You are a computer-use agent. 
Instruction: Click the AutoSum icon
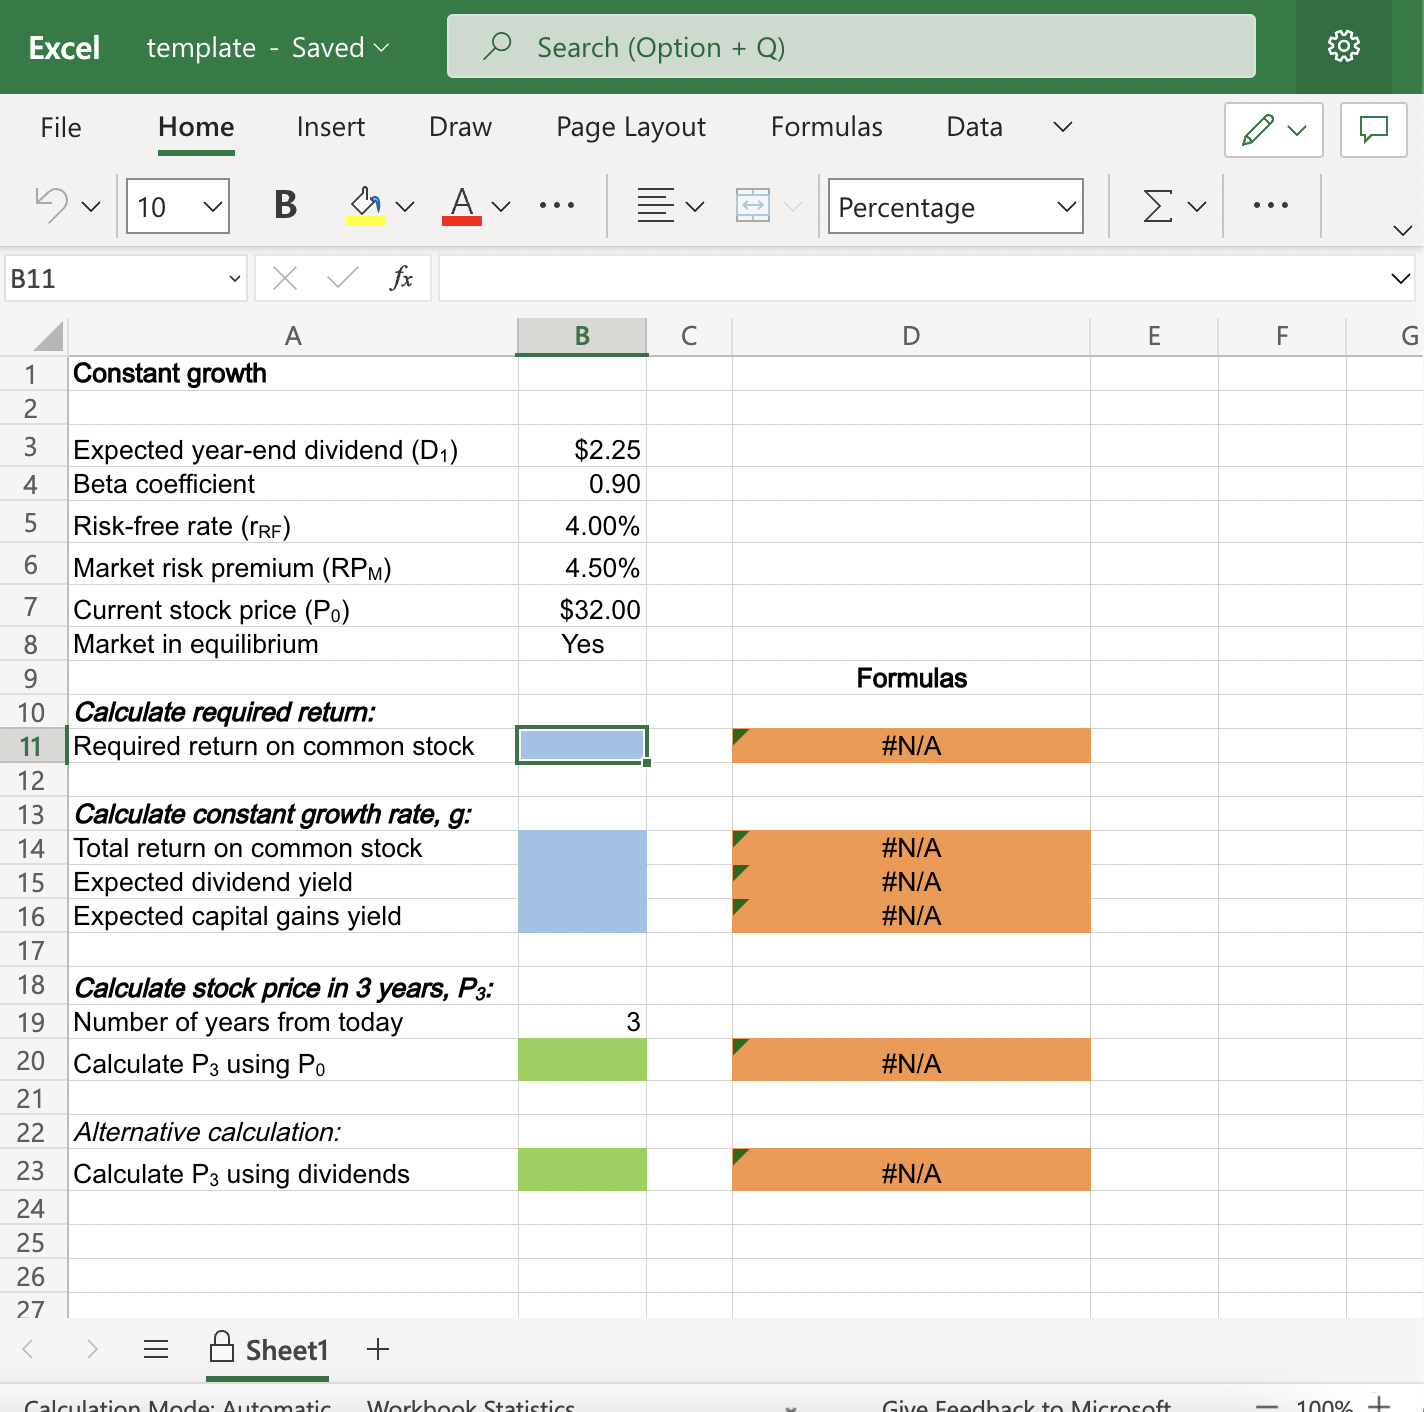(1155, 205)
